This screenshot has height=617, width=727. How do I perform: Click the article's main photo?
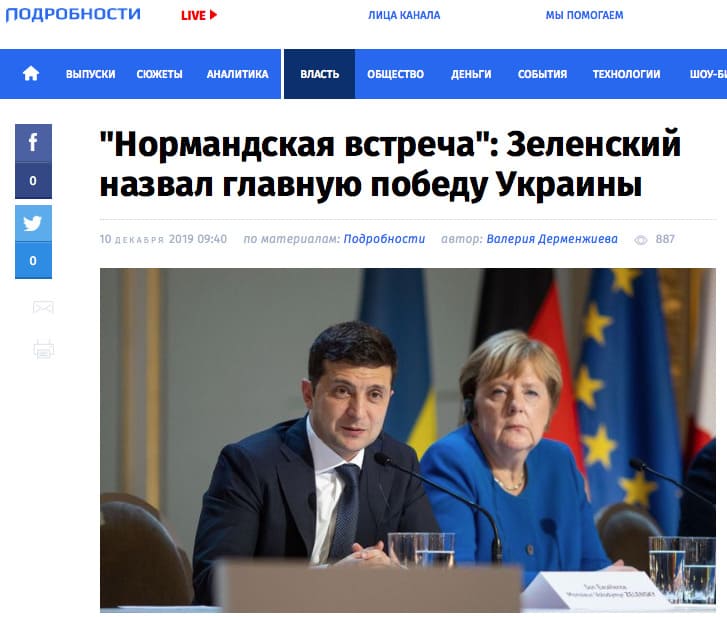[408, 438]
